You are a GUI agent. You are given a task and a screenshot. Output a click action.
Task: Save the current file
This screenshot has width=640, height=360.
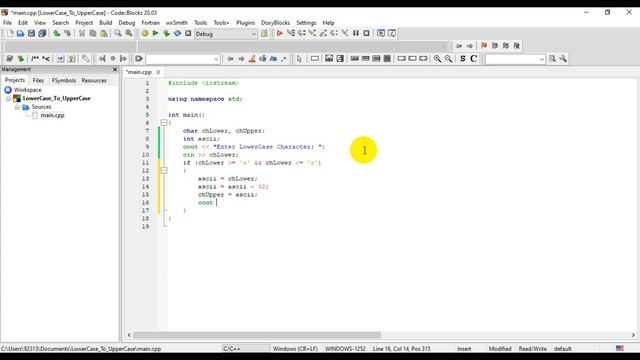(x=31, y=33)
